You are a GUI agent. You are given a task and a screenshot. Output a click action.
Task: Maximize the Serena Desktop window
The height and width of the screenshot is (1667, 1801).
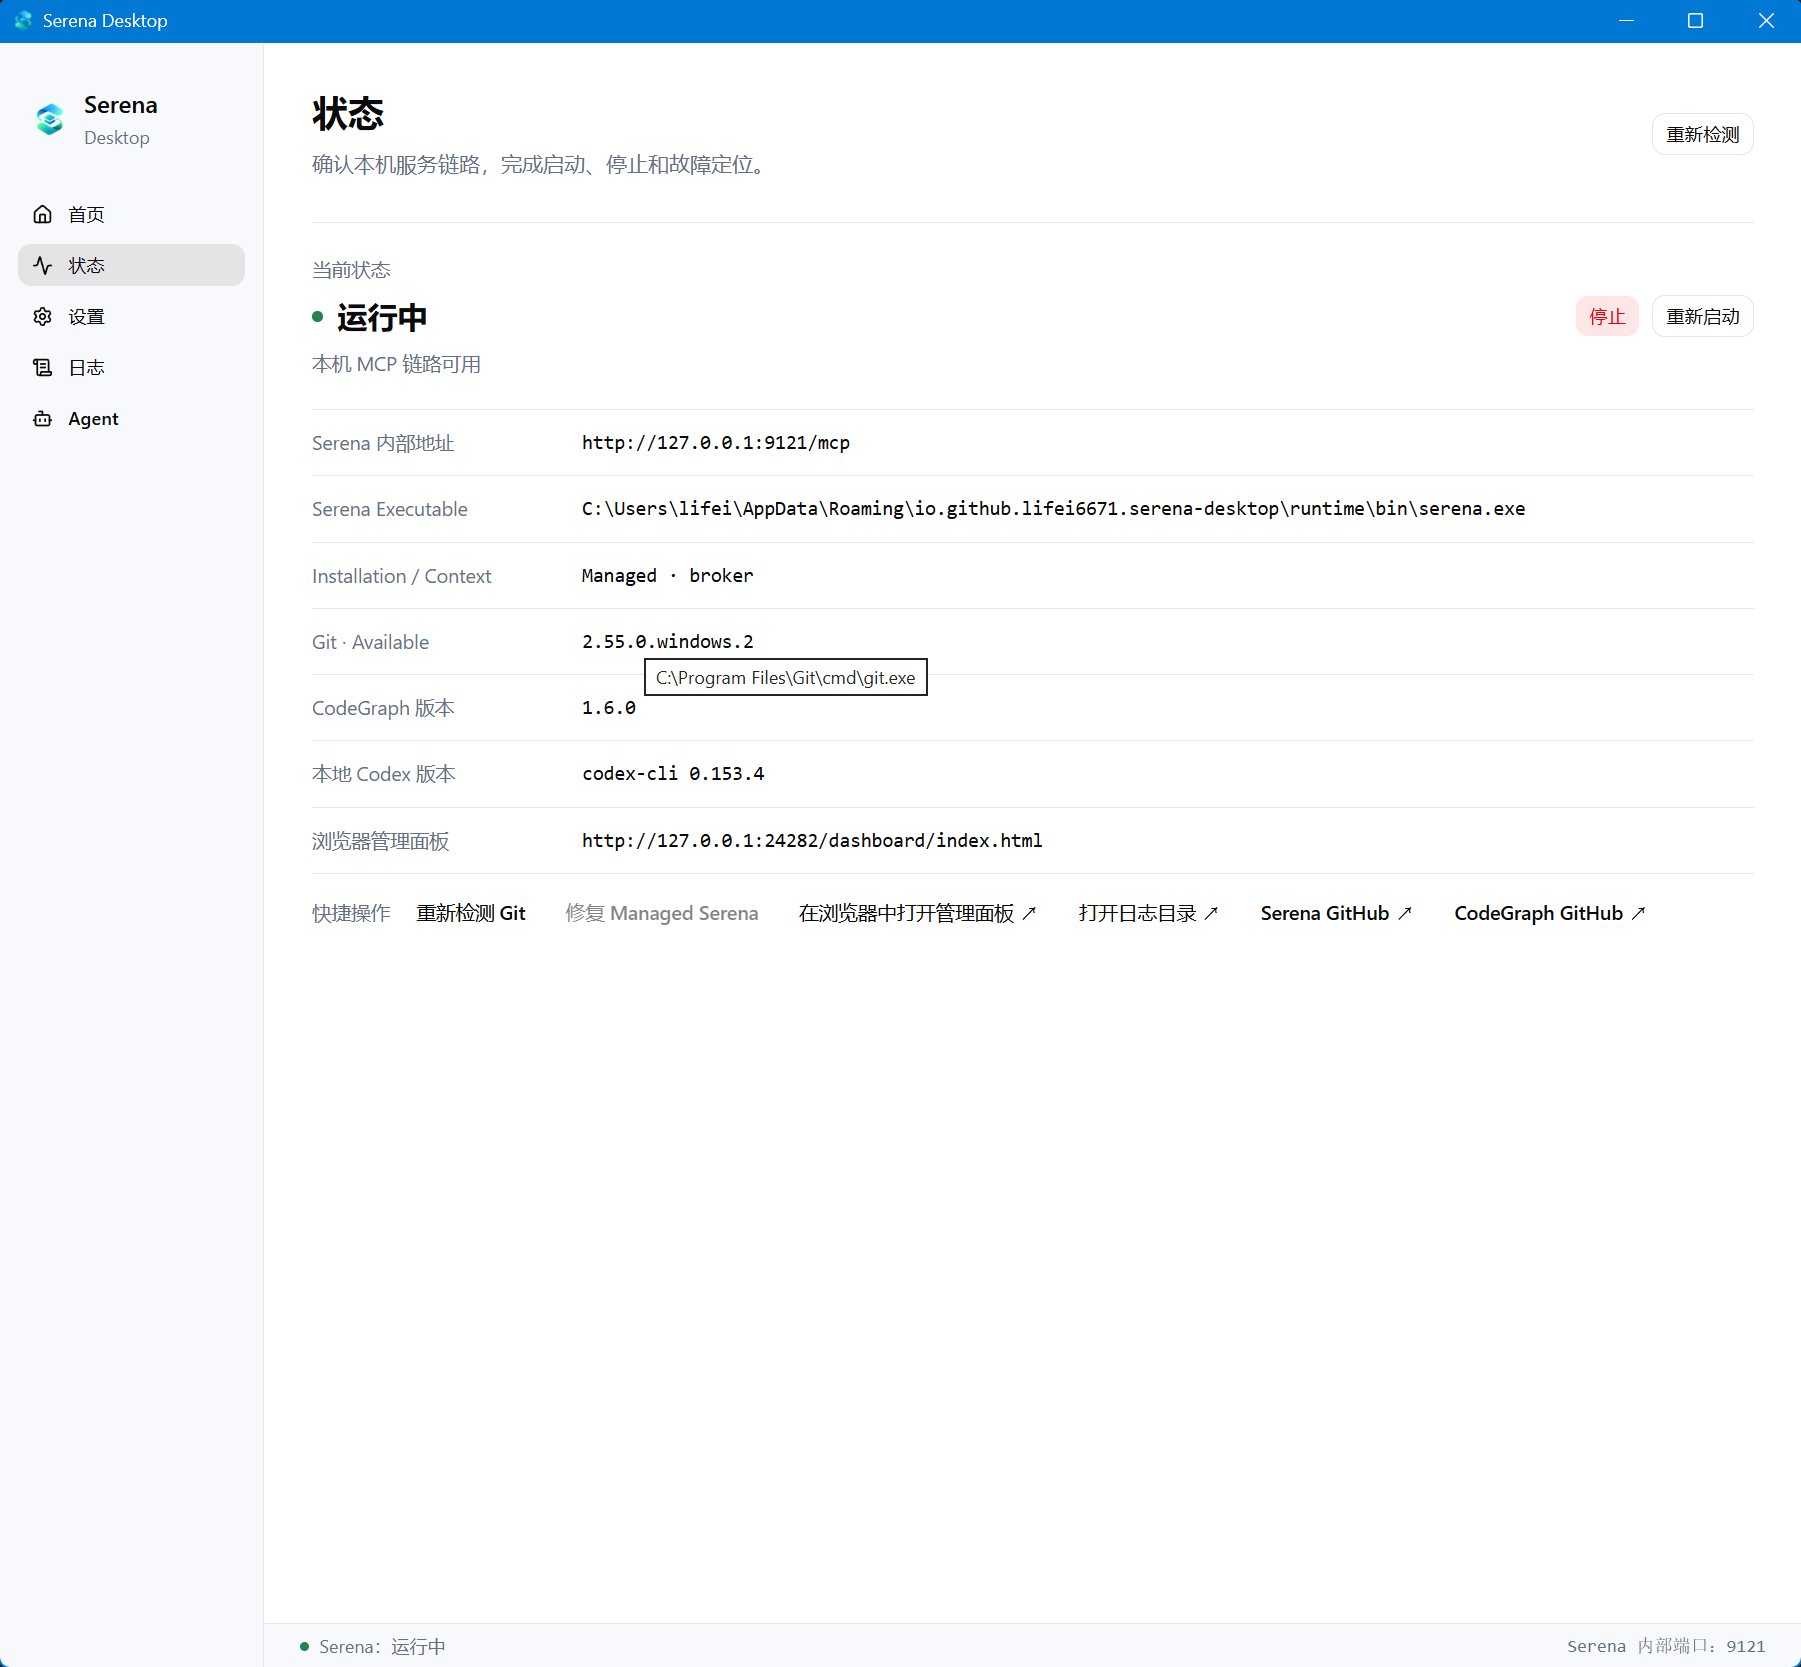tap(1695, 21)
